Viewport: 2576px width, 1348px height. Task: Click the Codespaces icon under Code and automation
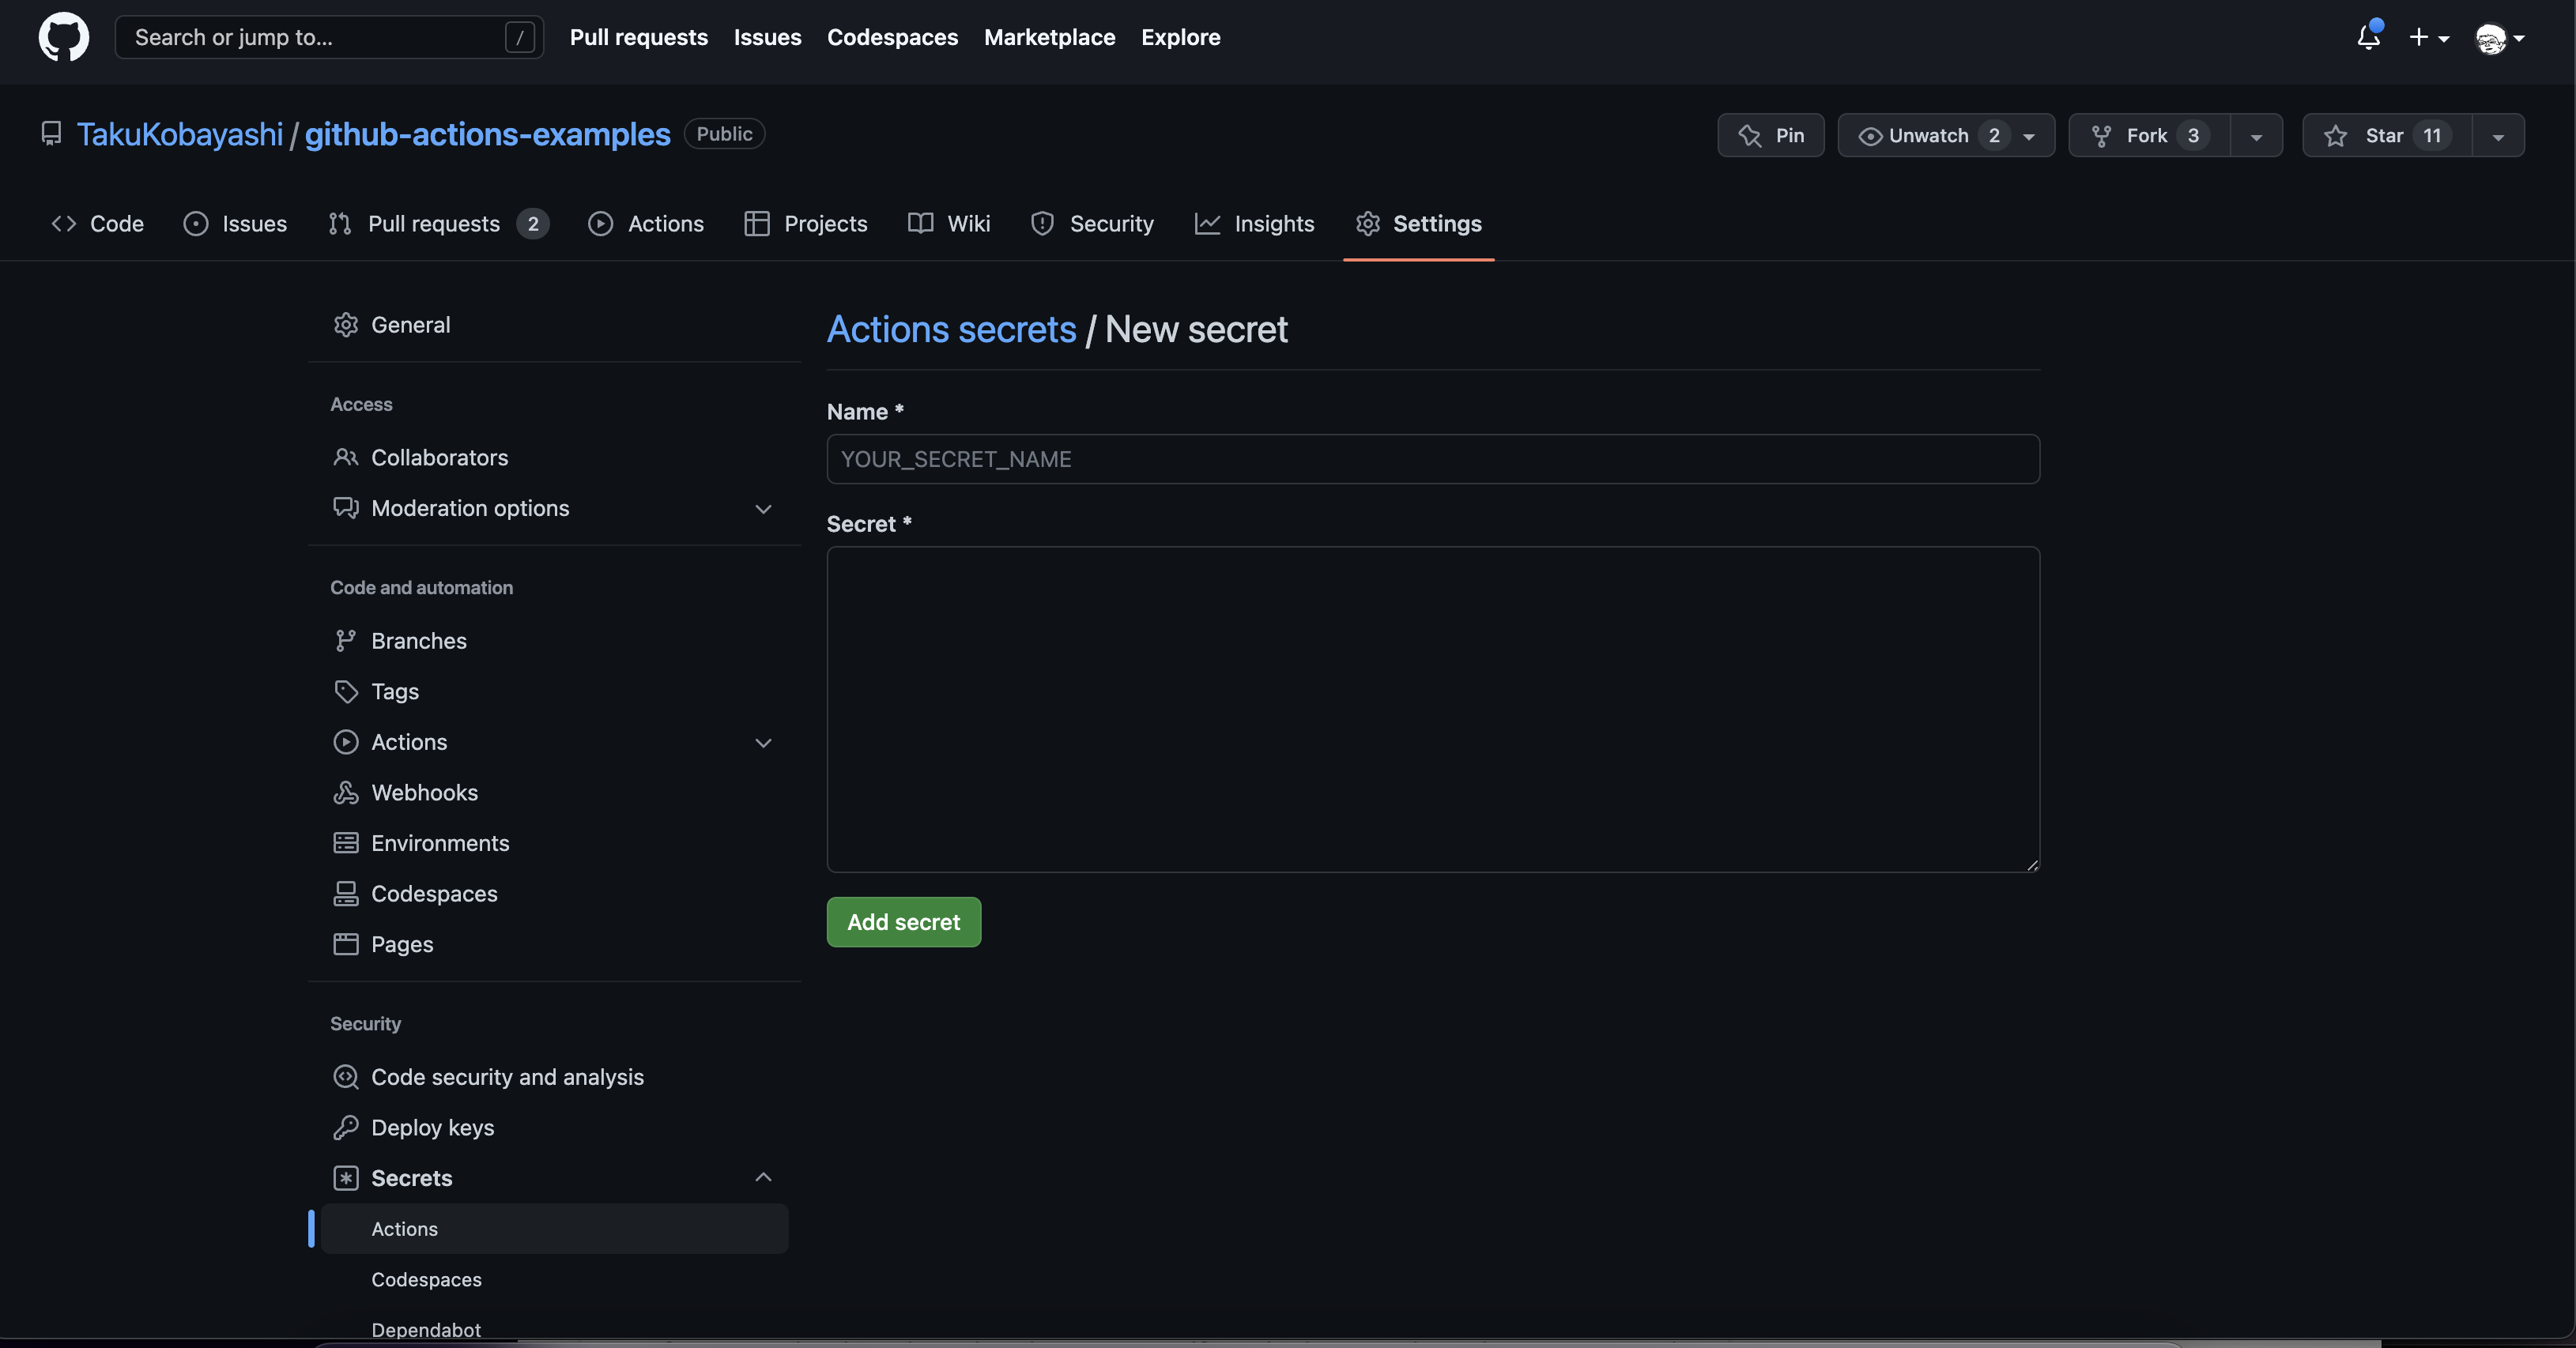pos(345,893)
